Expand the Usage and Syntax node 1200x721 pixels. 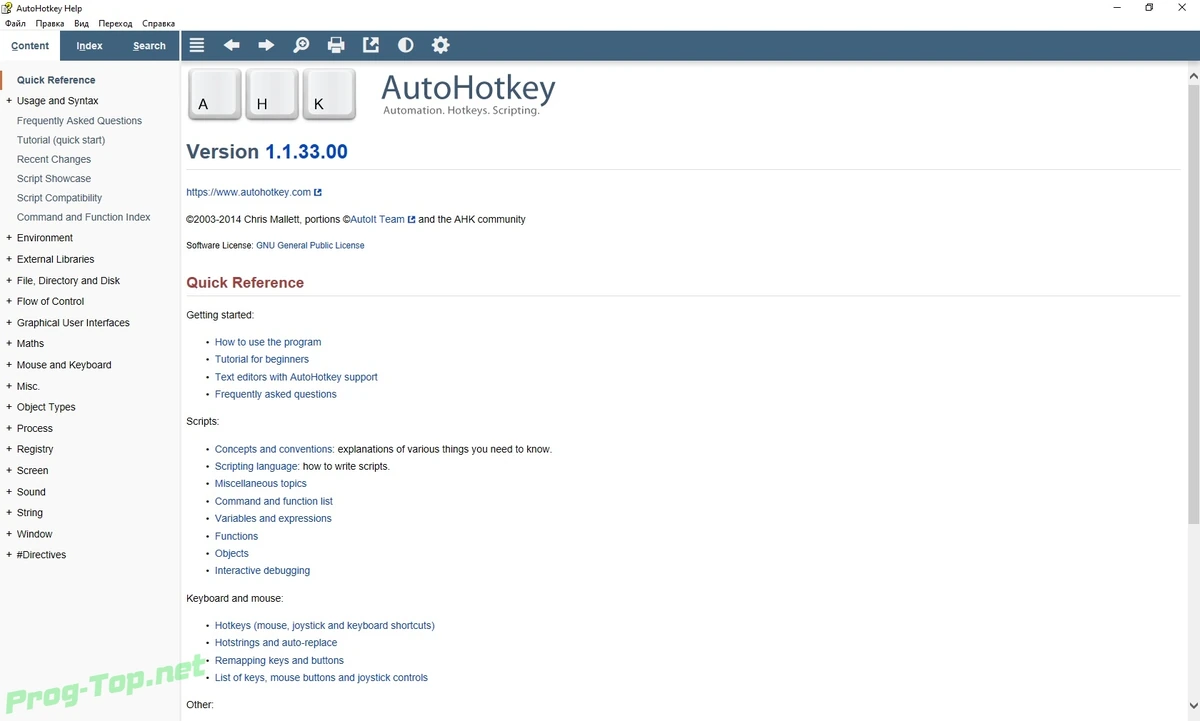coord(9,101)
